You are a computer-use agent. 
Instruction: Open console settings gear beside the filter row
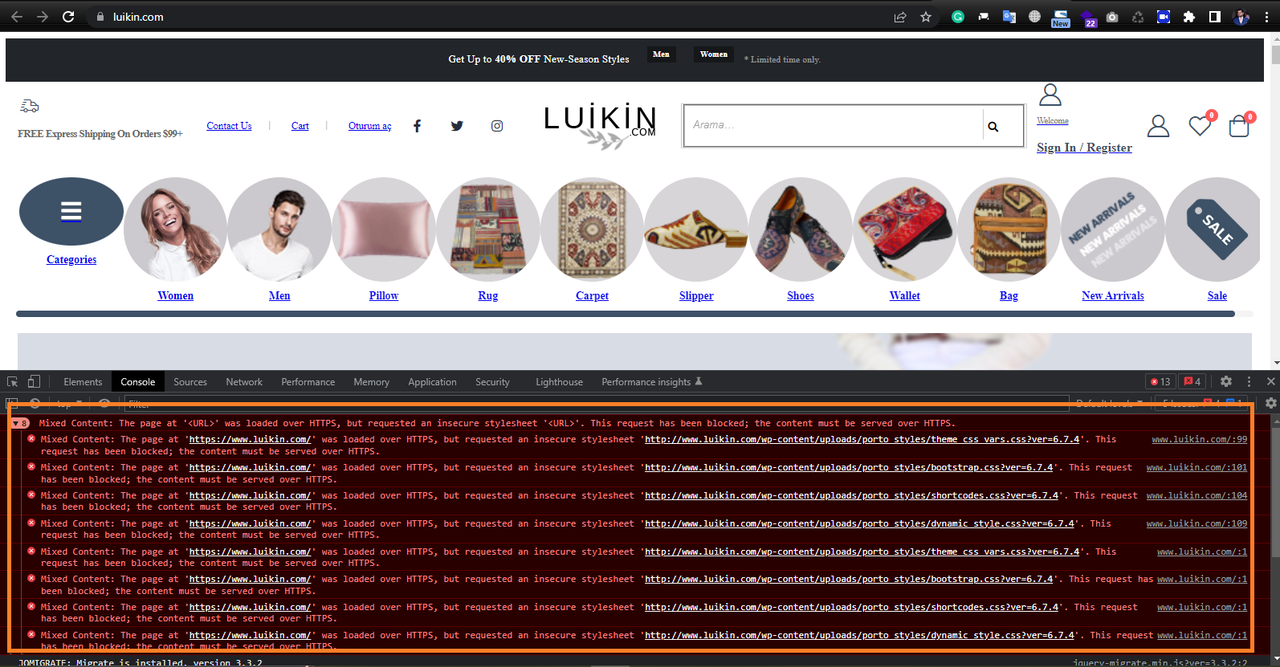(x=1271, y=403)
